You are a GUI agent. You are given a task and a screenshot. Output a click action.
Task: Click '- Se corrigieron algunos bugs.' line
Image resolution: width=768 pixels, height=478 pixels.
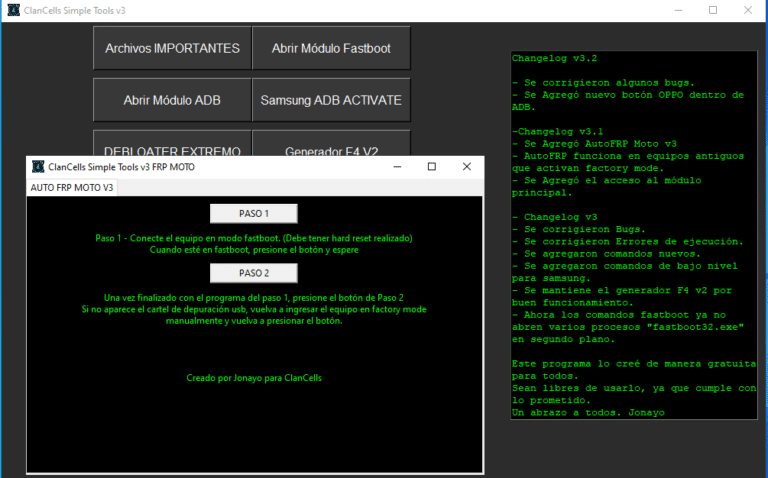click(x=603, y=83)
